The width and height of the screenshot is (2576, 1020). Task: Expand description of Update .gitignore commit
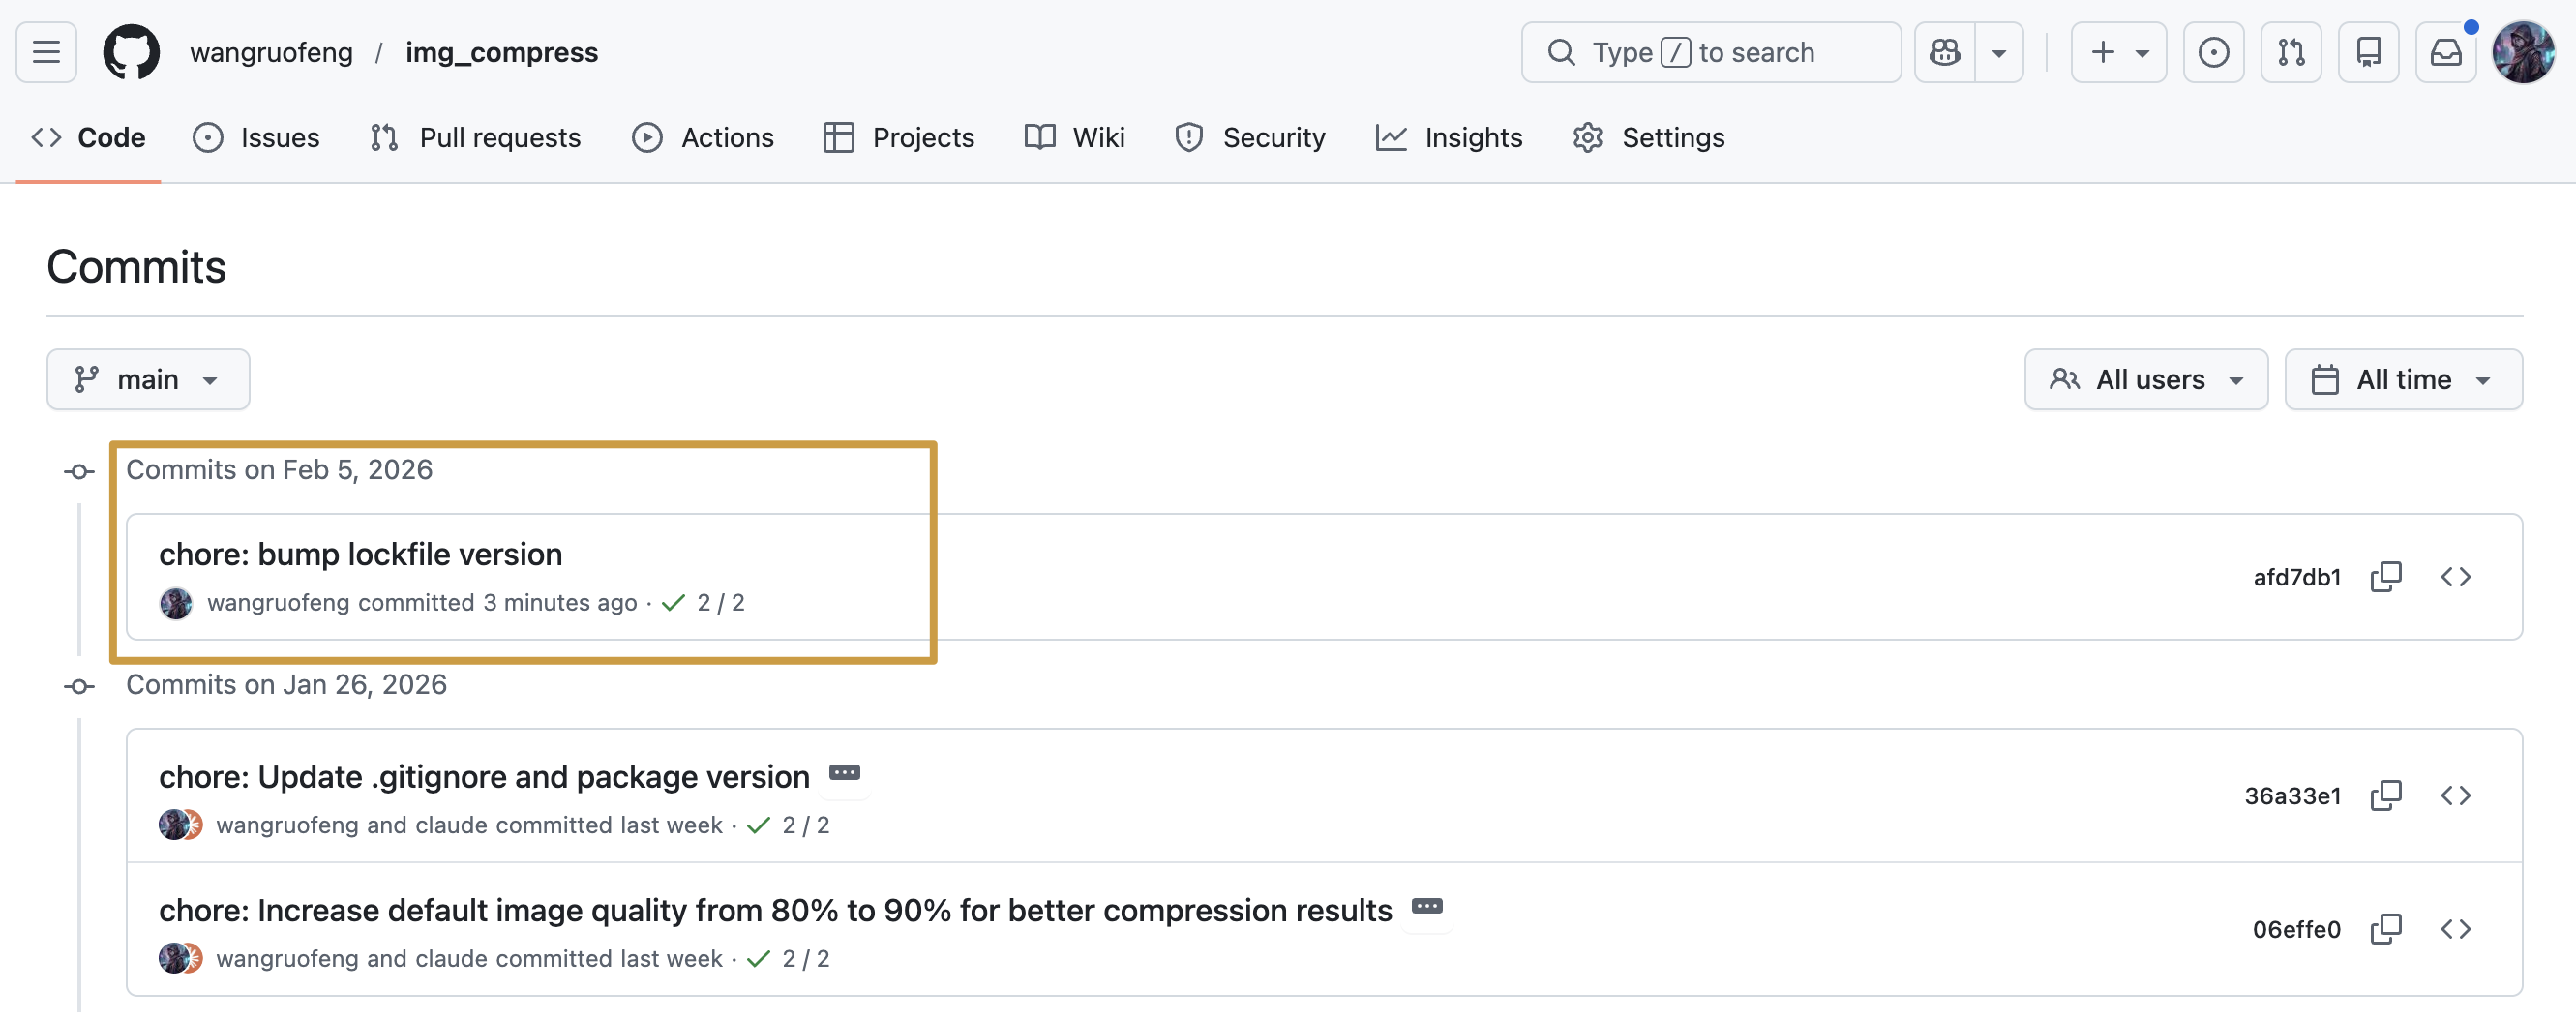844,773
